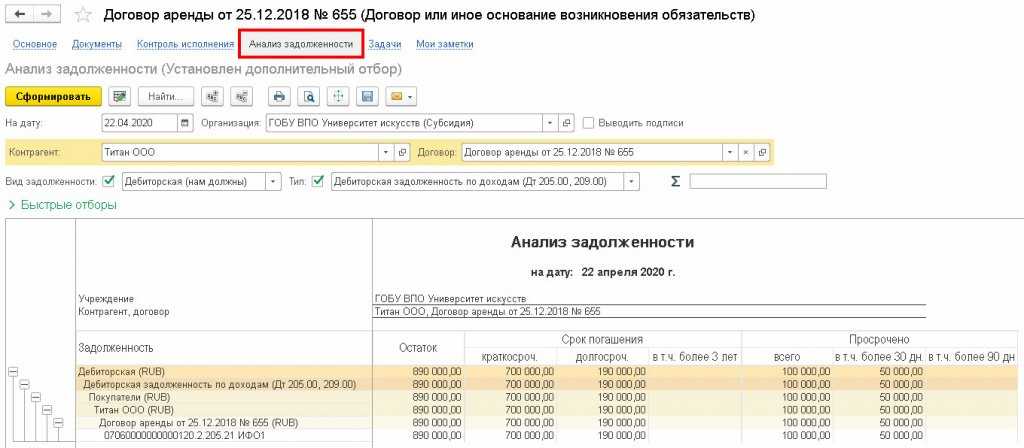
Task: Expand the Быстрые отборы section
Action: pyautogui.click(x=62, y=205)
